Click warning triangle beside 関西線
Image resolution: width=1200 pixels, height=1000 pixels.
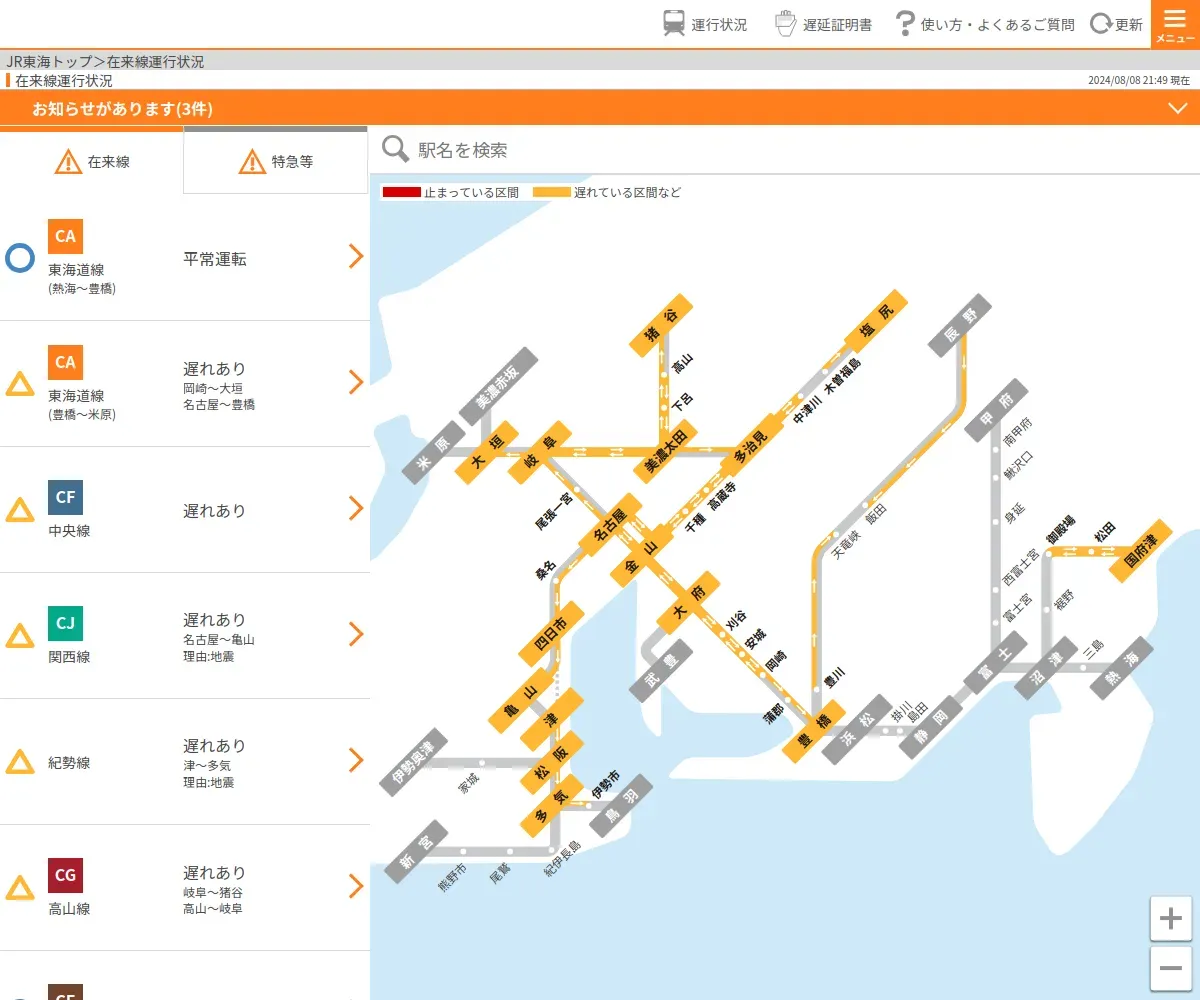click(x=20, y=636)
